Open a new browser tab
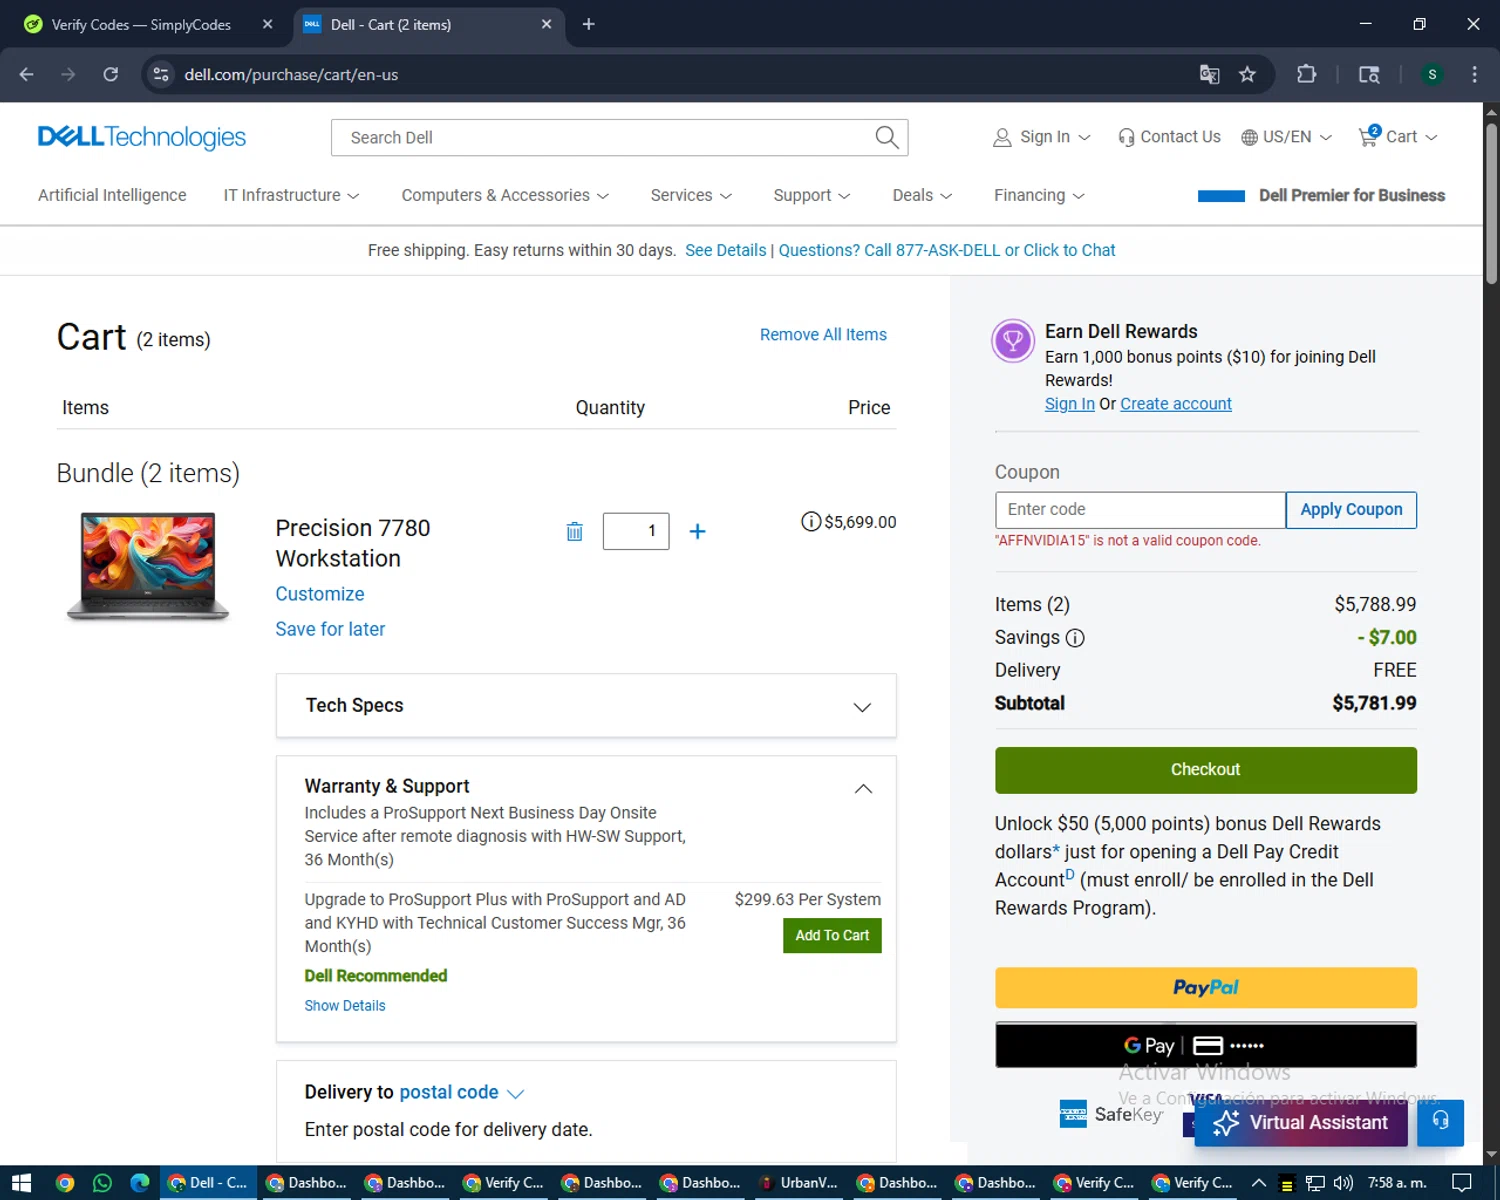 pos(588,24)
